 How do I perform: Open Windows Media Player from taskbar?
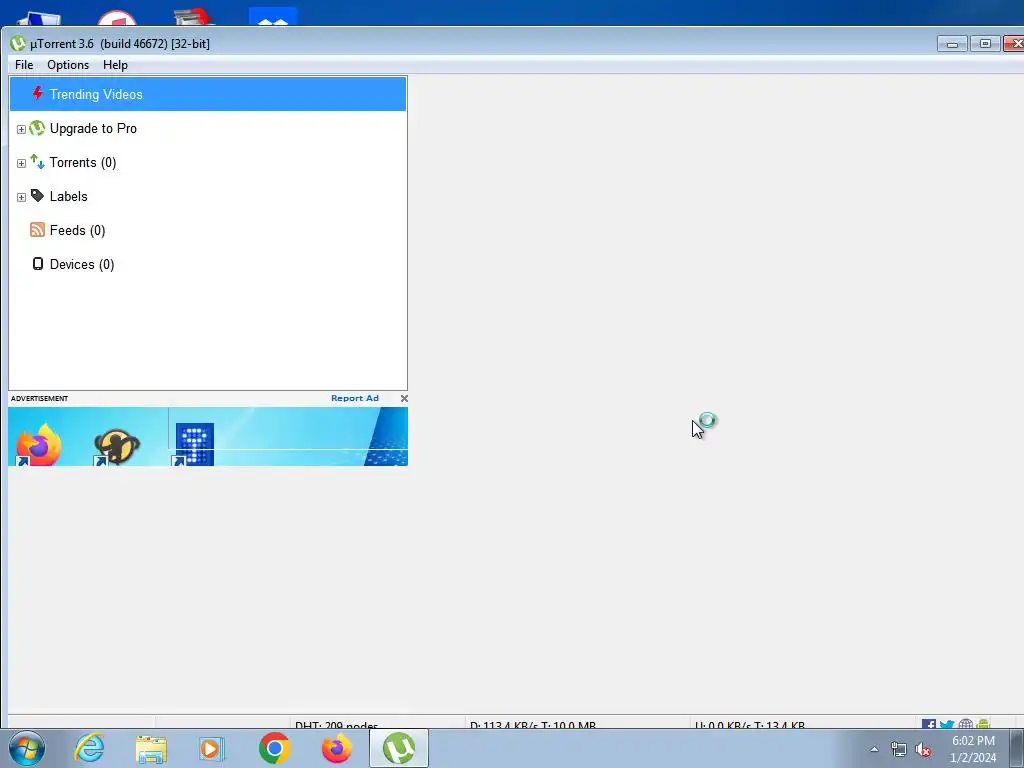coord(212,748)
